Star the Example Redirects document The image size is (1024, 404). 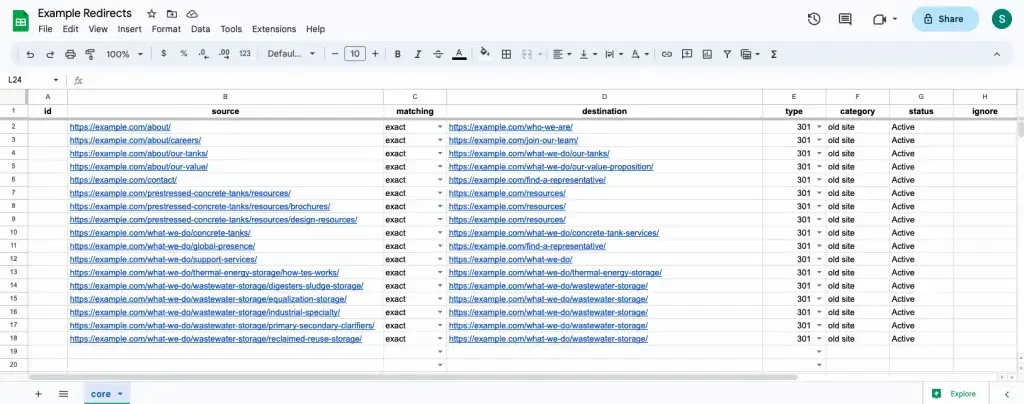point(151,14)
